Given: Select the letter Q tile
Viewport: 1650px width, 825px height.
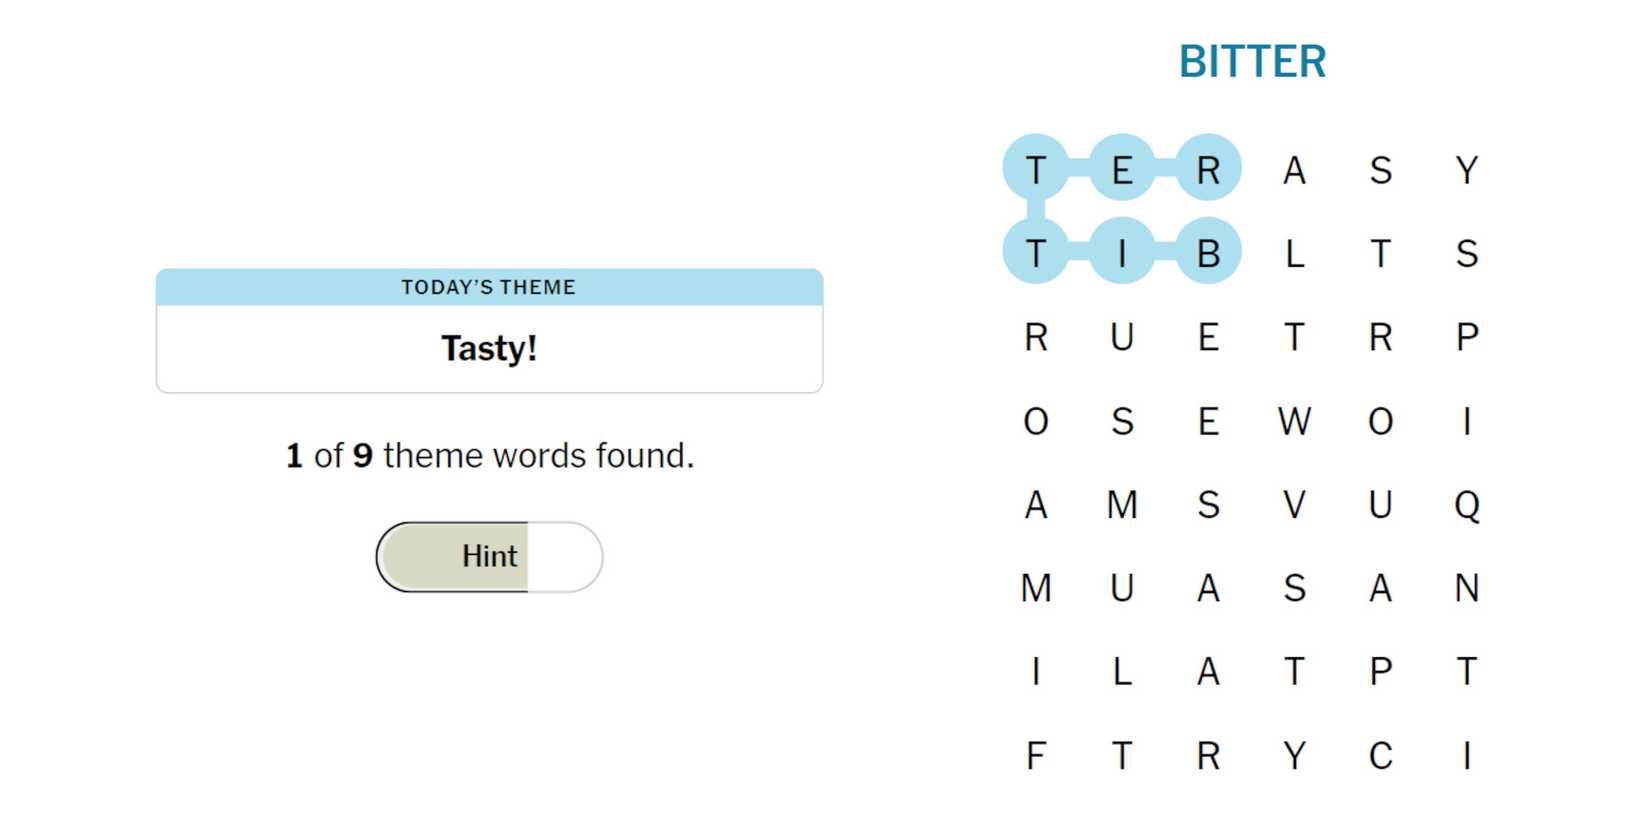Looking at the screenshot, I should [1466, 505].
